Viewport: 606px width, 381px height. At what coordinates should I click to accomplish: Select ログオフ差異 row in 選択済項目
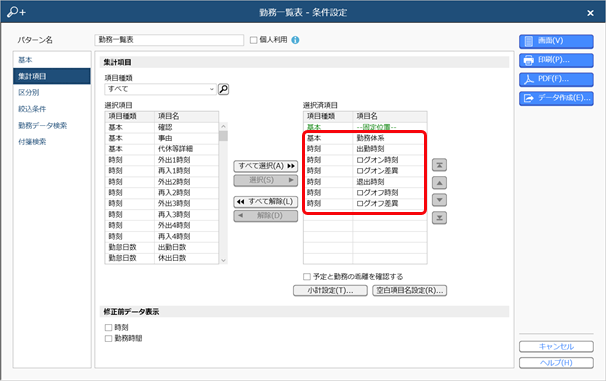click(x=365, y=204)
